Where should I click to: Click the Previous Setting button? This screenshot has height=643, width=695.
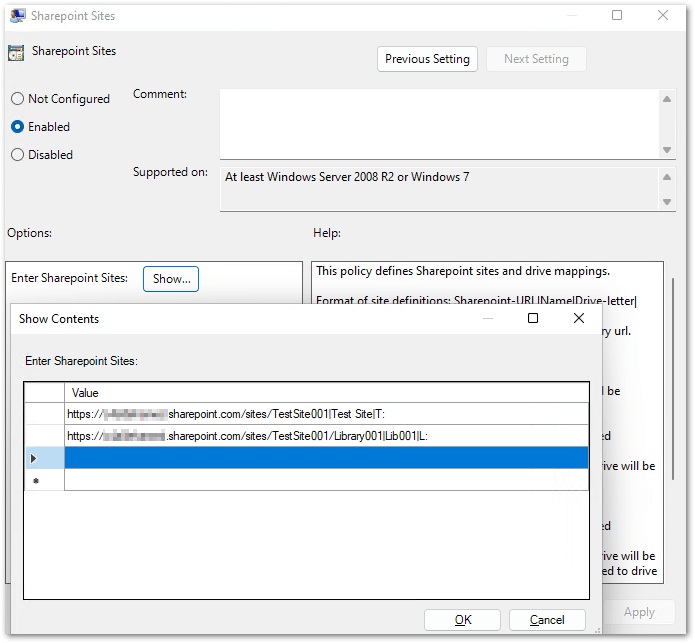point(427,59)
